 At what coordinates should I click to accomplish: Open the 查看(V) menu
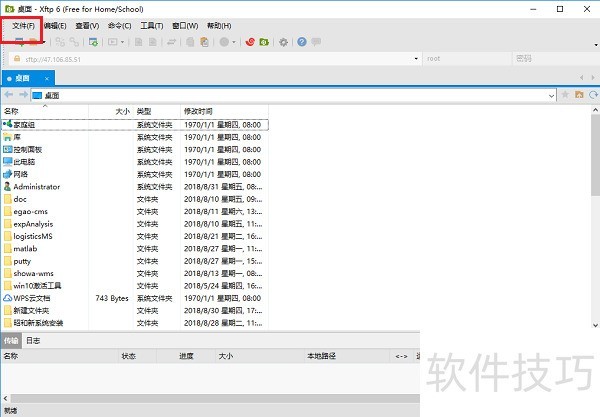(87, 26)
